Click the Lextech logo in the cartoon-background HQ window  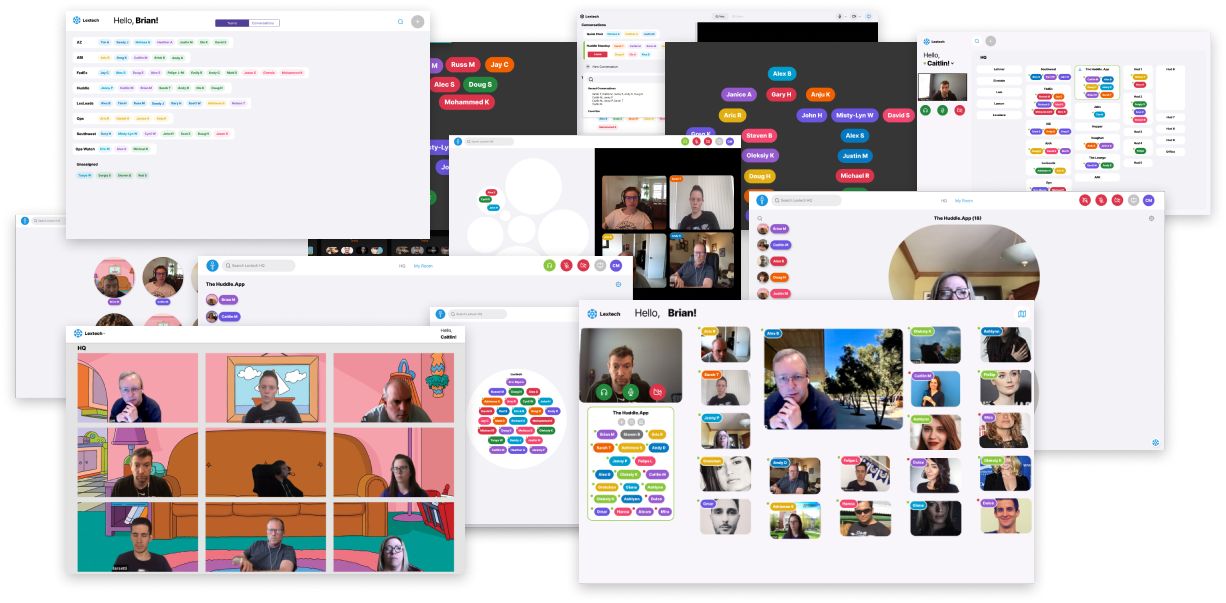click(87, 333)
